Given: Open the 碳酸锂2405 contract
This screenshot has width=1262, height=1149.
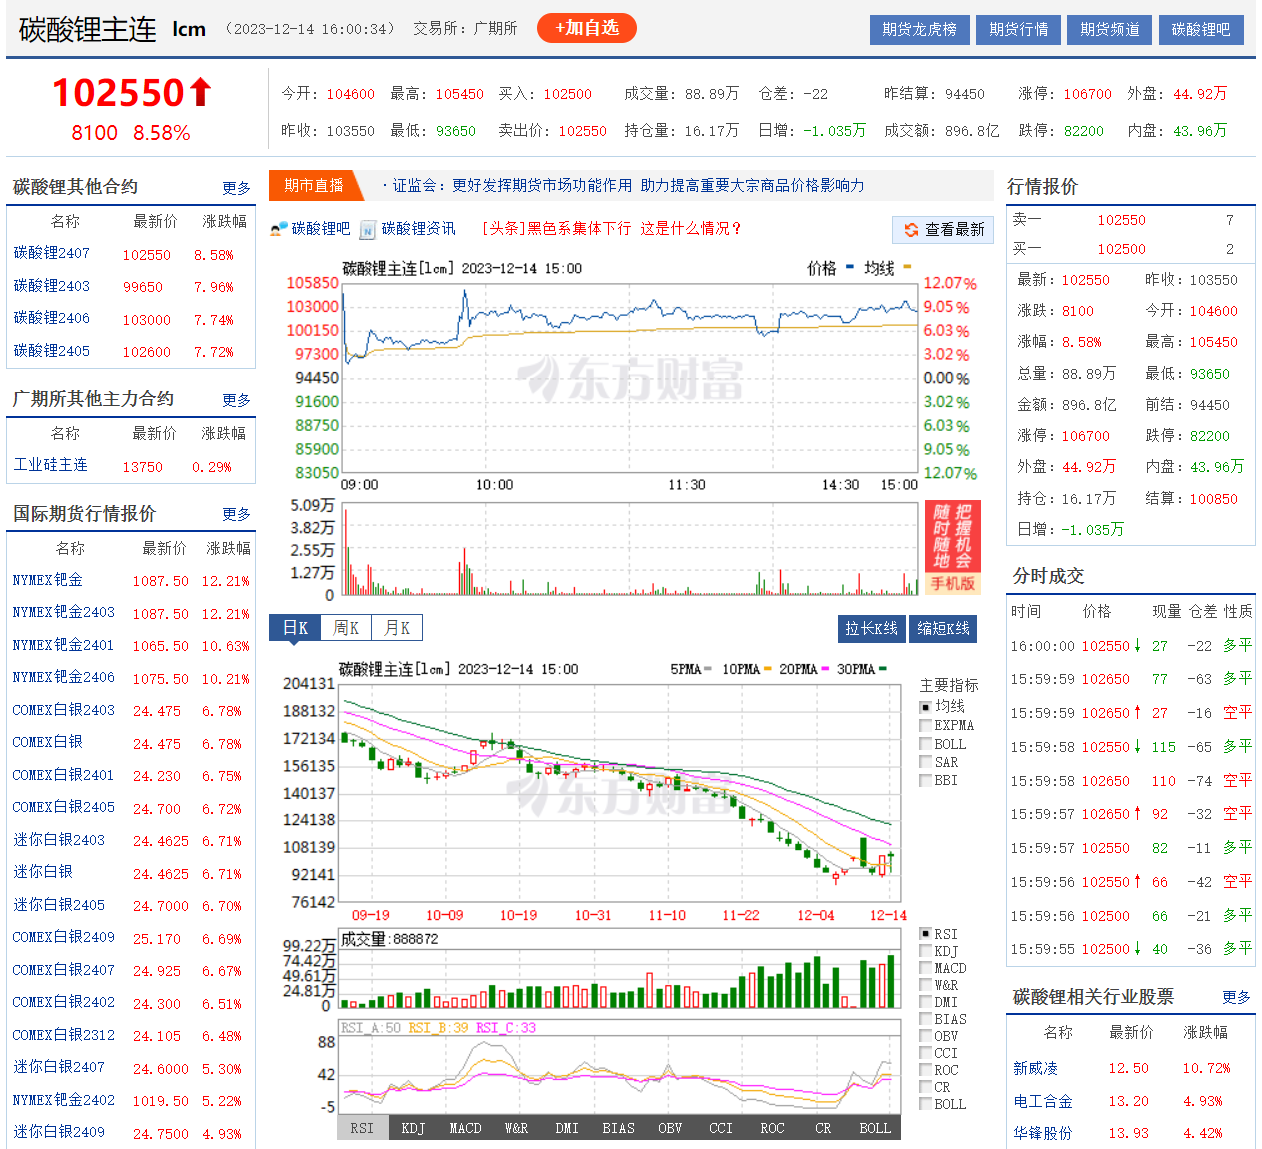Looking at the screenshot, I should click(52, 351).
